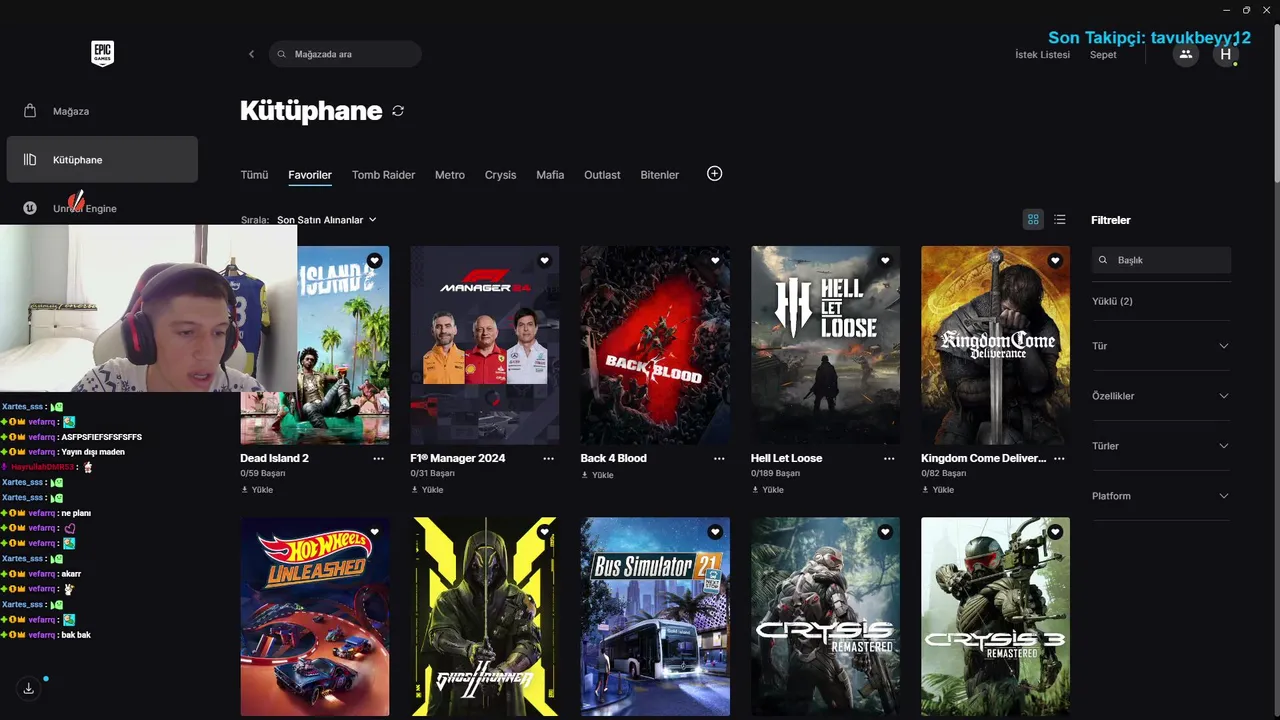This screenshot has width=1280, height=720.
Task: Open Hot Wheels Unleashed cover thumbnail
Action: pos(315,616)
